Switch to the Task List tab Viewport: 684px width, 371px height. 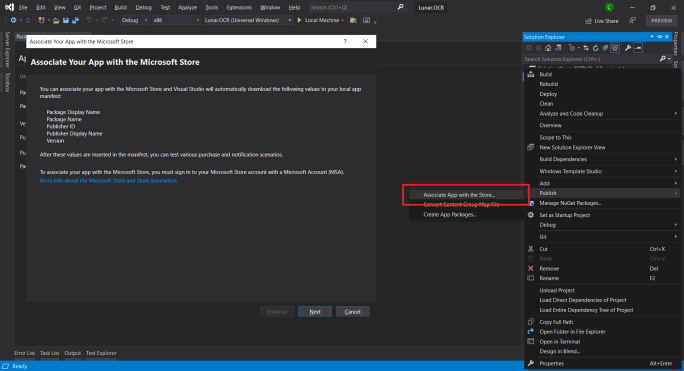tap(50, 353)
